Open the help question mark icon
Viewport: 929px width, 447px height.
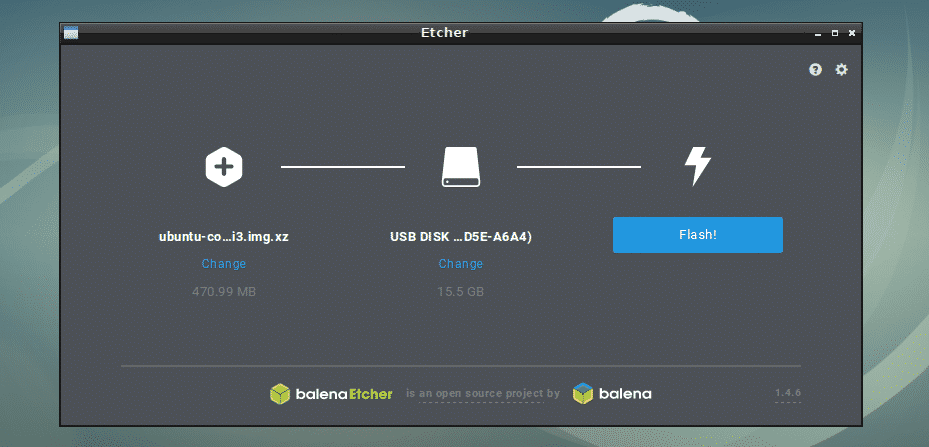pyautogui.click(x=815, y=70)
